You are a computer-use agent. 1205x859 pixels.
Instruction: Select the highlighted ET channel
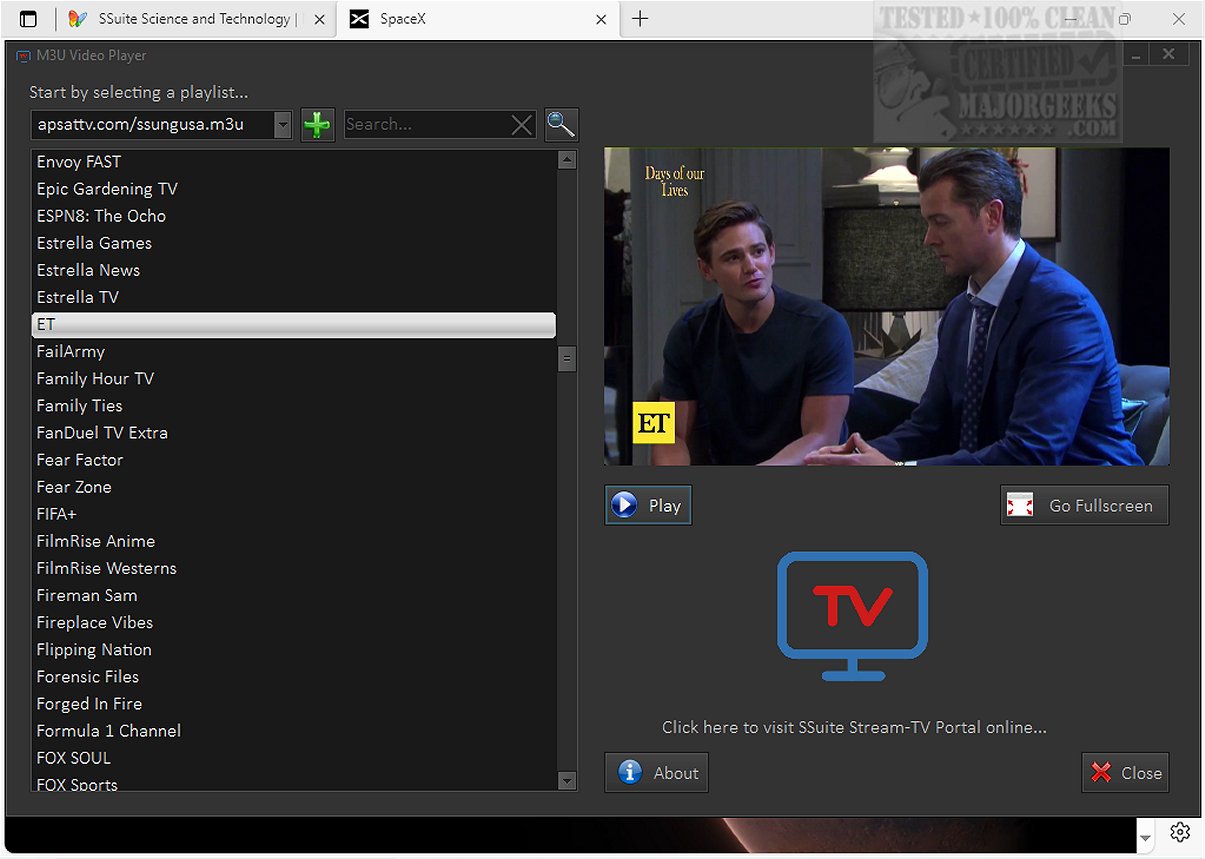[x=294, y=325]
